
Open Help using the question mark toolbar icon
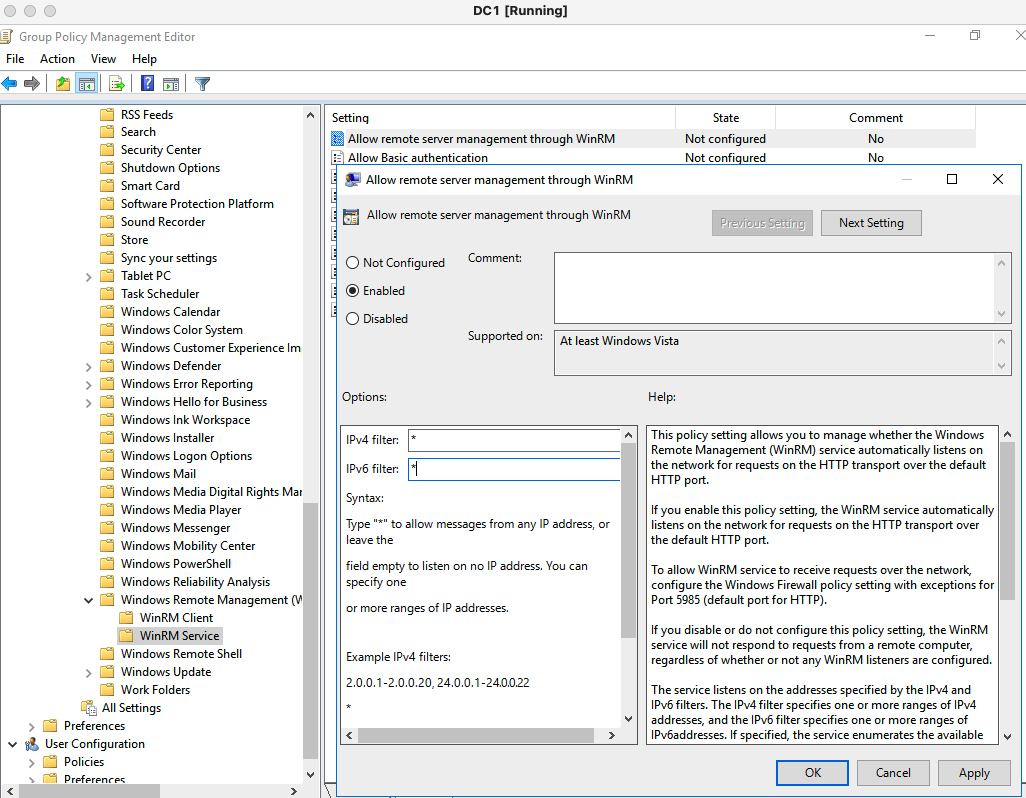[146, 83]
